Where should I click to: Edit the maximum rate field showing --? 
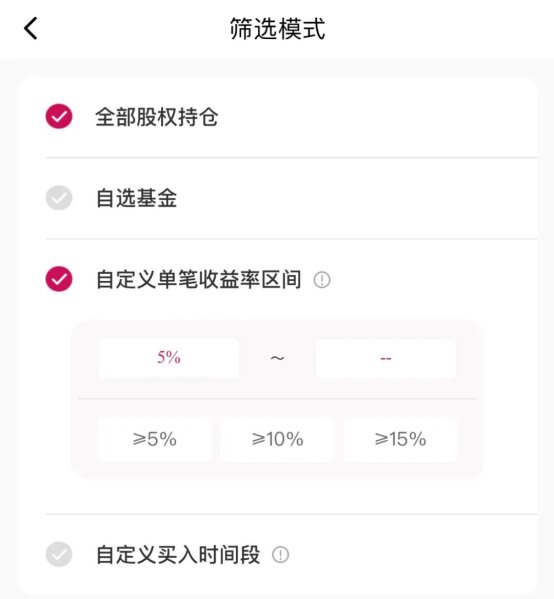[x=386, y=358]
